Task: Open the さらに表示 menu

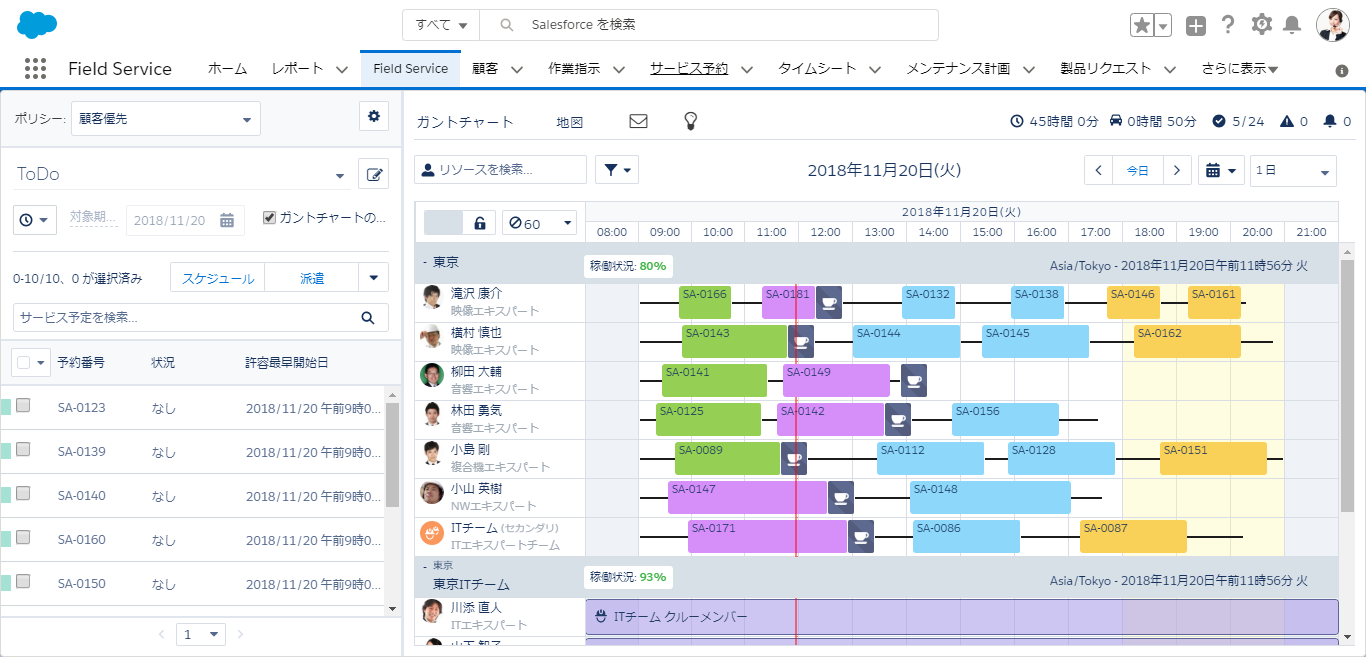Action: pos(1240,69)
